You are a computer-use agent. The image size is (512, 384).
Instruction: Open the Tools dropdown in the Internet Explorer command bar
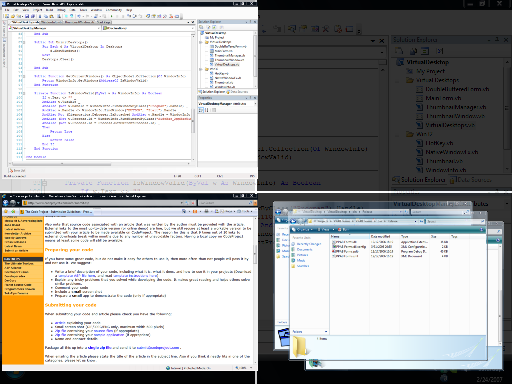coord(246,211)
